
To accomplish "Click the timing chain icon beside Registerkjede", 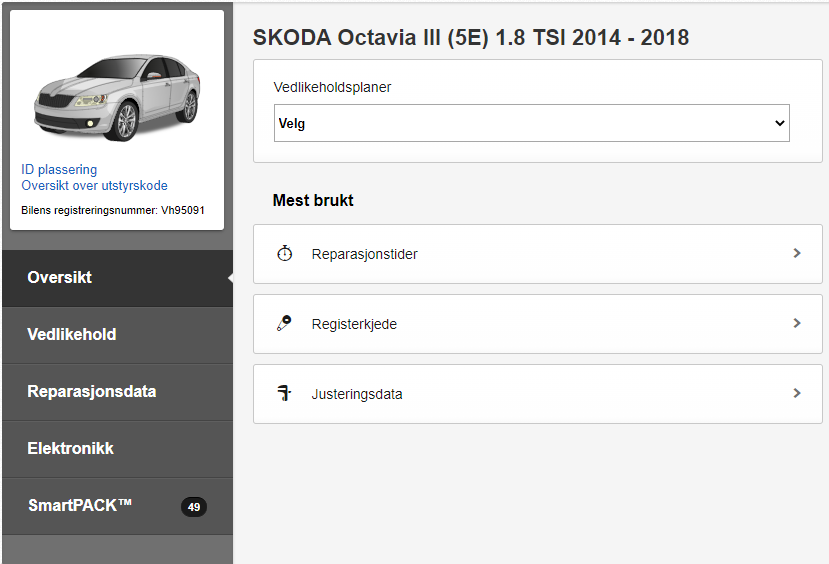I will click(x=284, y=323).
